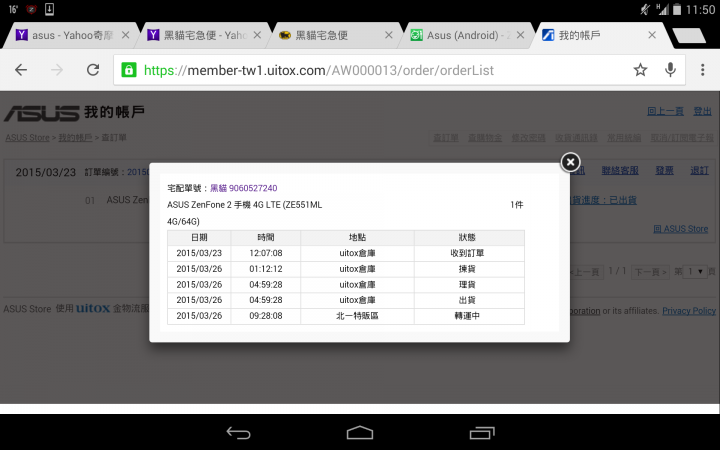Click ASUS logo in header

[x=42, y=112]
